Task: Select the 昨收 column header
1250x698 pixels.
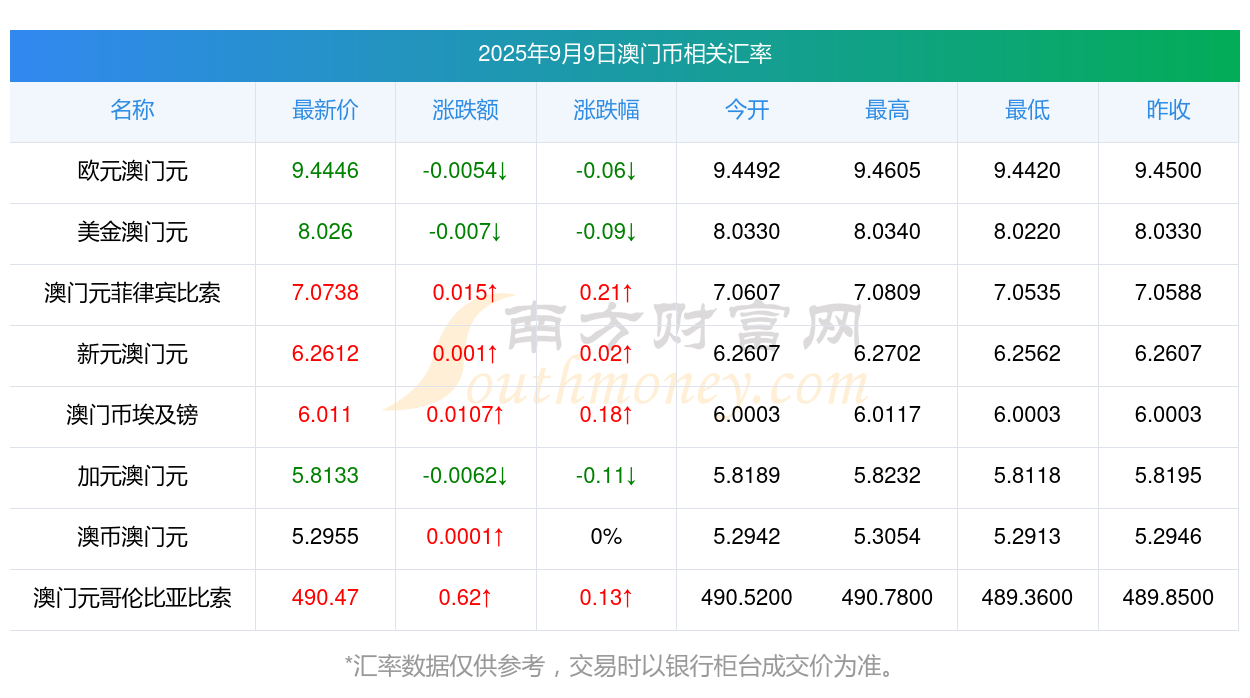Action: [1168, 110]
